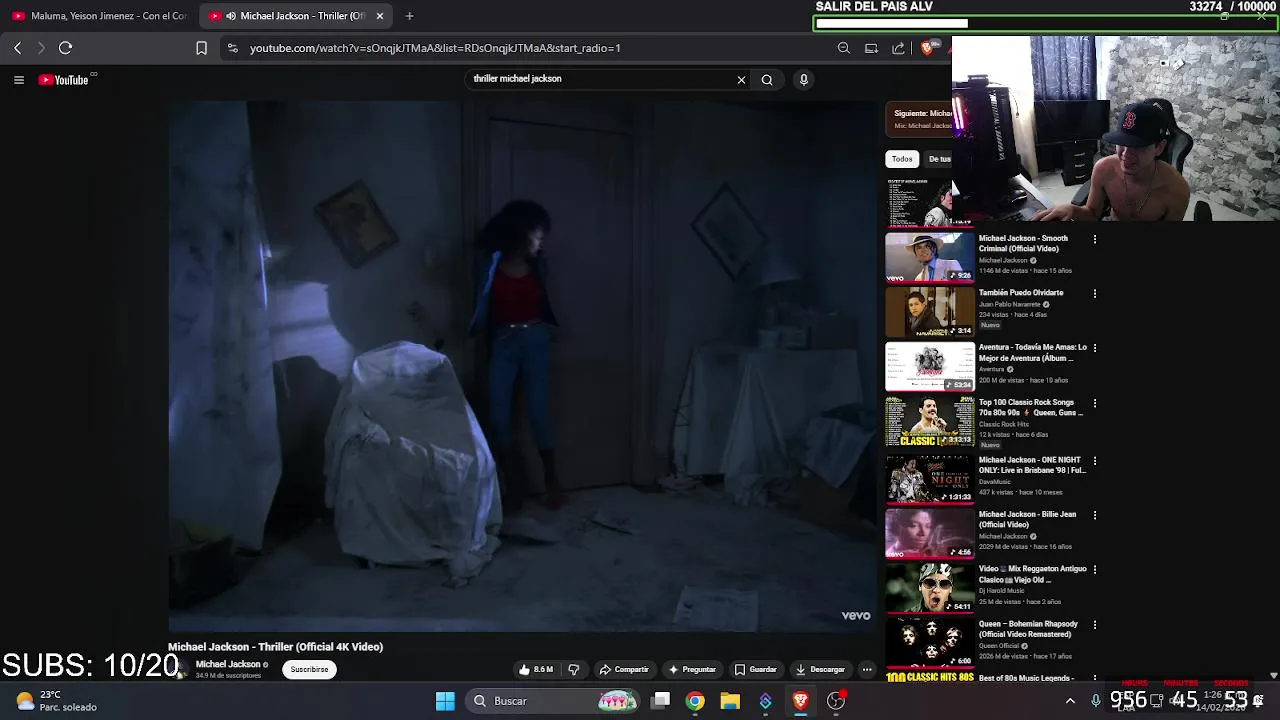
Task: Open ONE NIGHT ONLY Live in Brisbane title
Action: point(1032,465)
